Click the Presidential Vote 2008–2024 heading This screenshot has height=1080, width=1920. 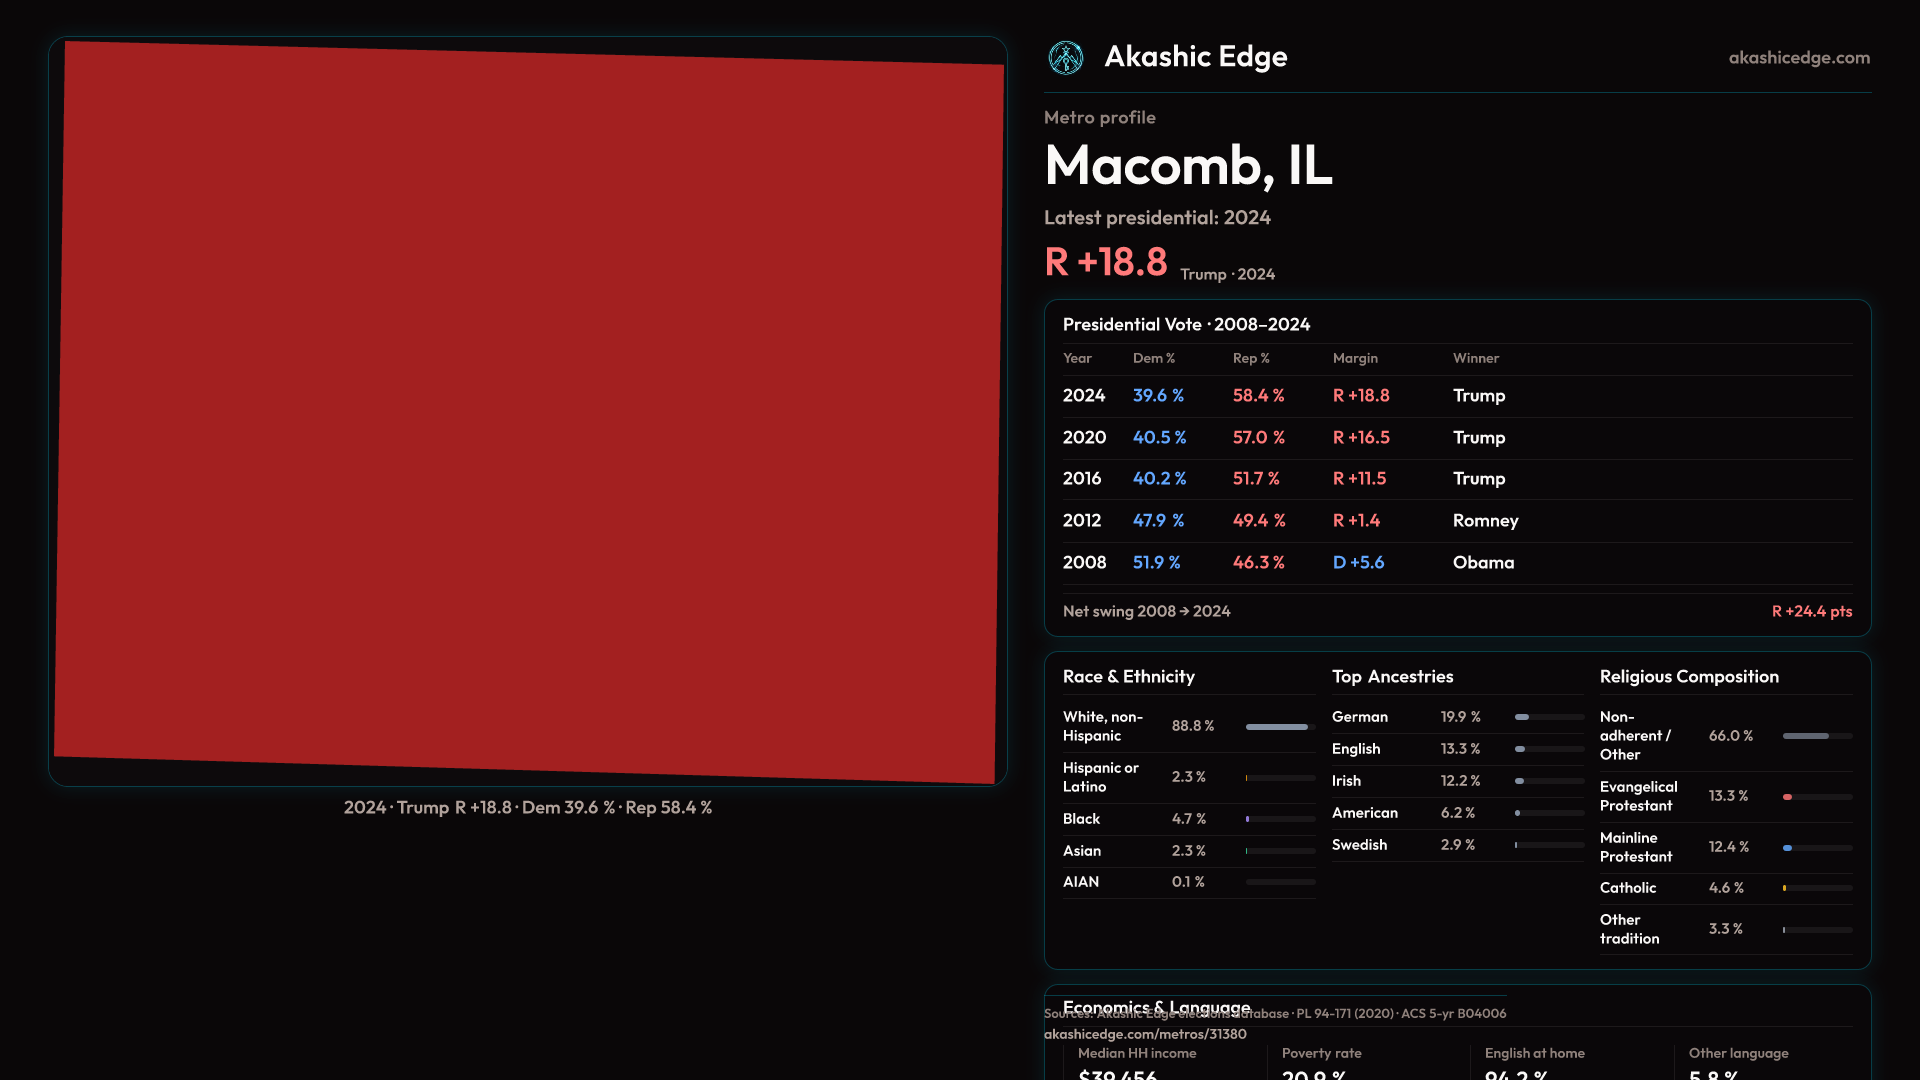(1186, 325)
